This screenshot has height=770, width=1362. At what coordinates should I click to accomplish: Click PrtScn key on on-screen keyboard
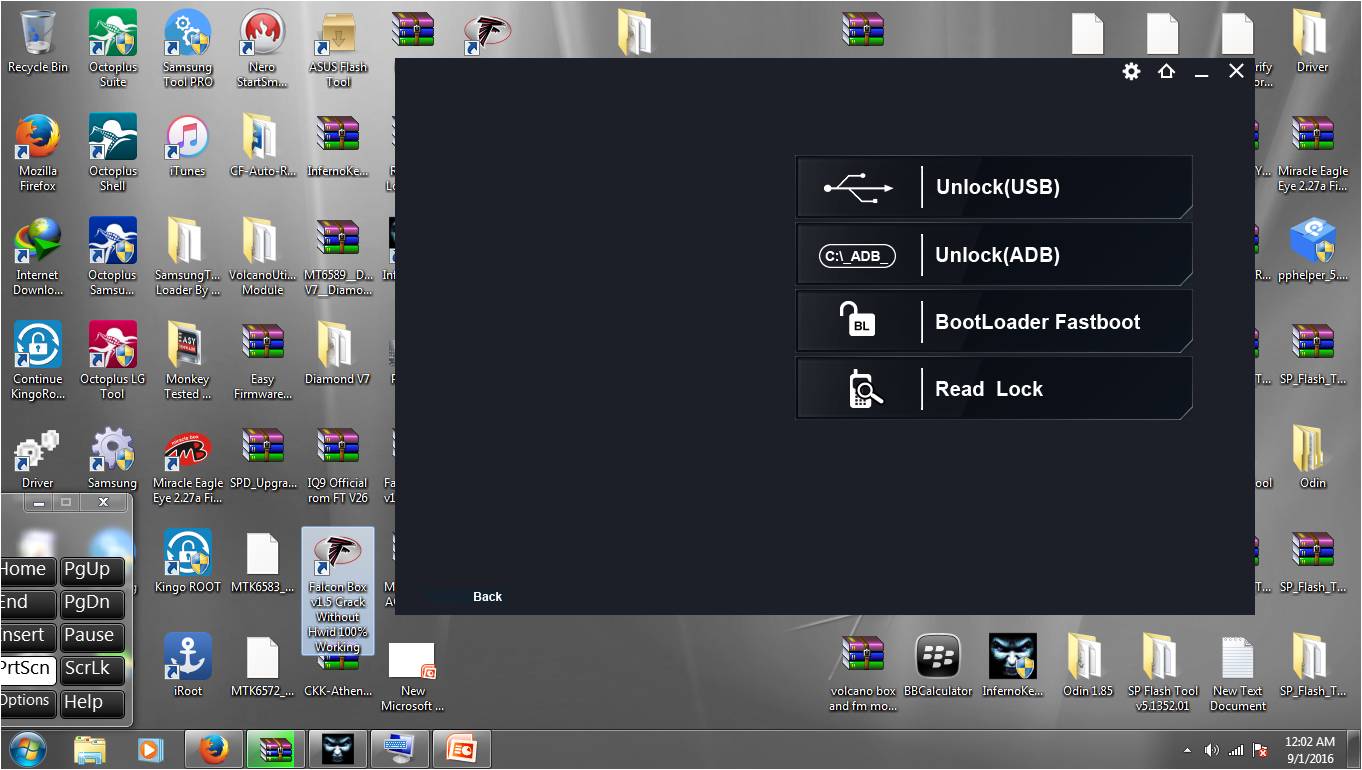coord(27,669)
